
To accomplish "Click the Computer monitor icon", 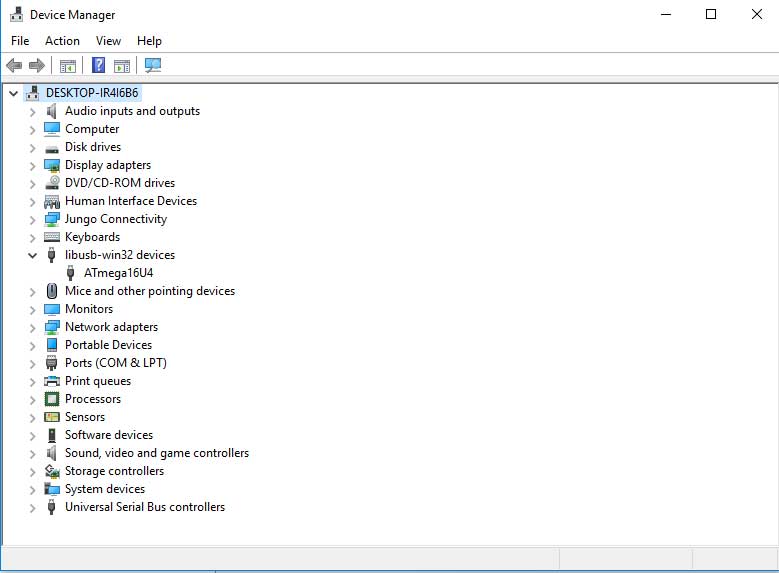I will pos(52,129).
